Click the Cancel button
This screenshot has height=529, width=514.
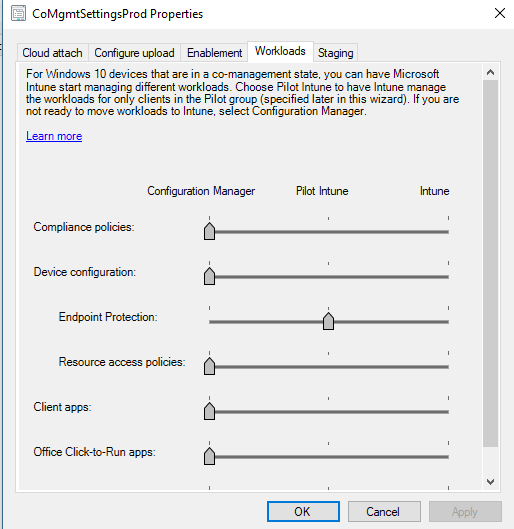coord(384,511)
